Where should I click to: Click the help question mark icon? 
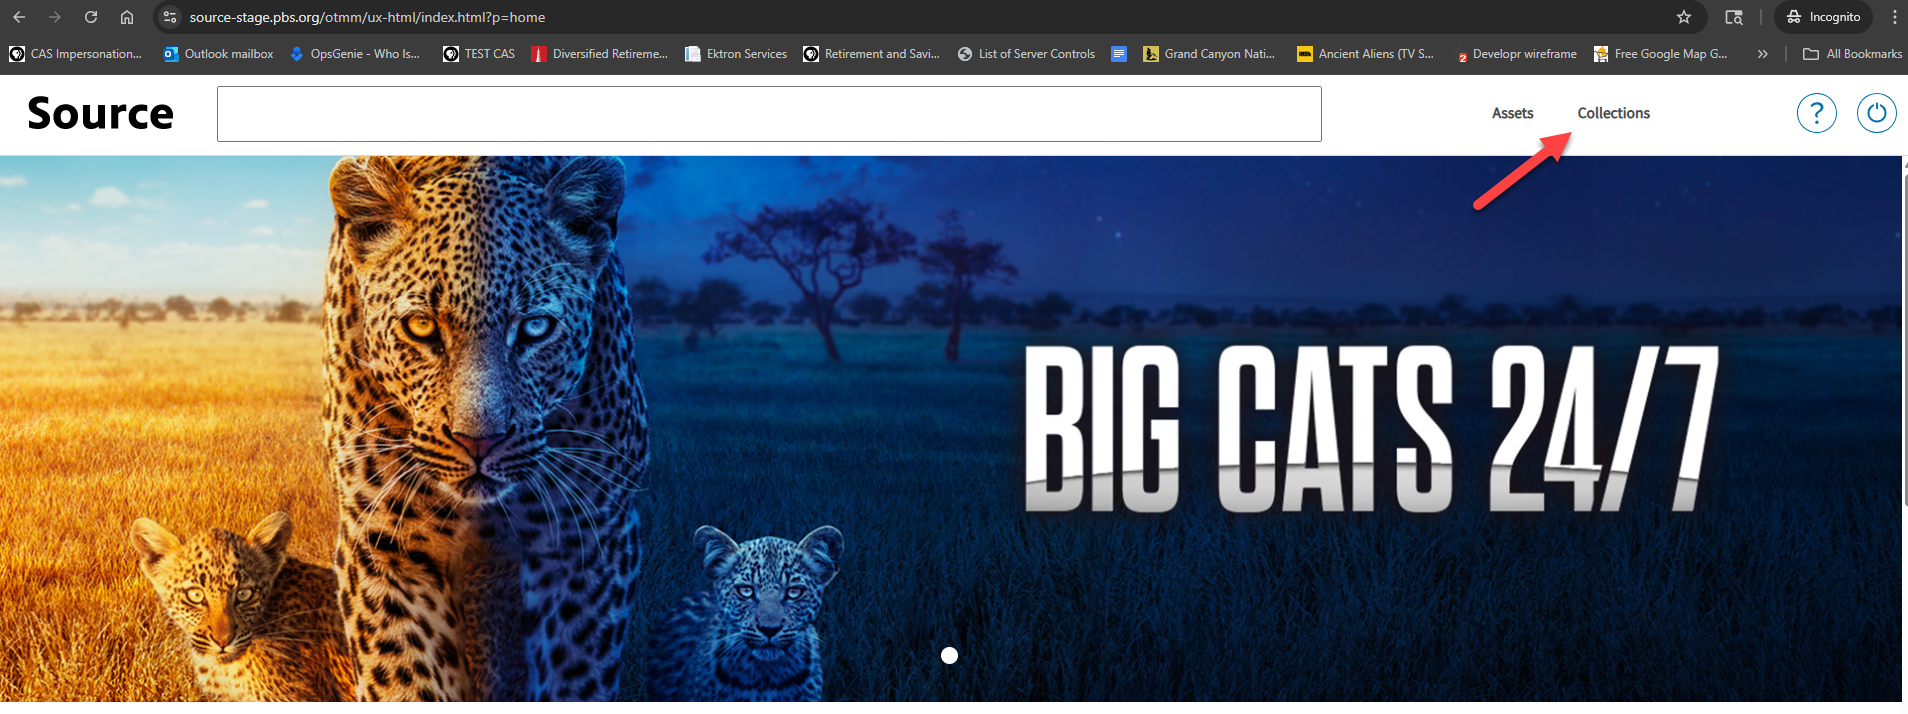(x=1817, y=113)
